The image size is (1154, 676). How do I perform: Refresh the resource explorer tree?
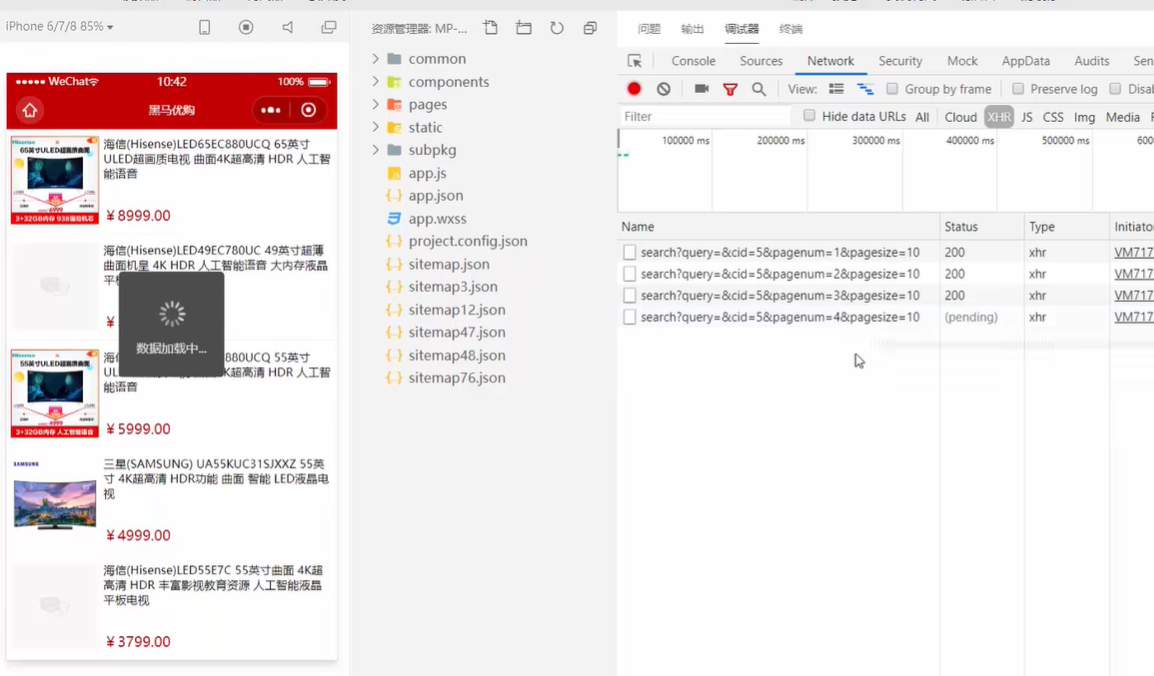(x=556, y=28)
